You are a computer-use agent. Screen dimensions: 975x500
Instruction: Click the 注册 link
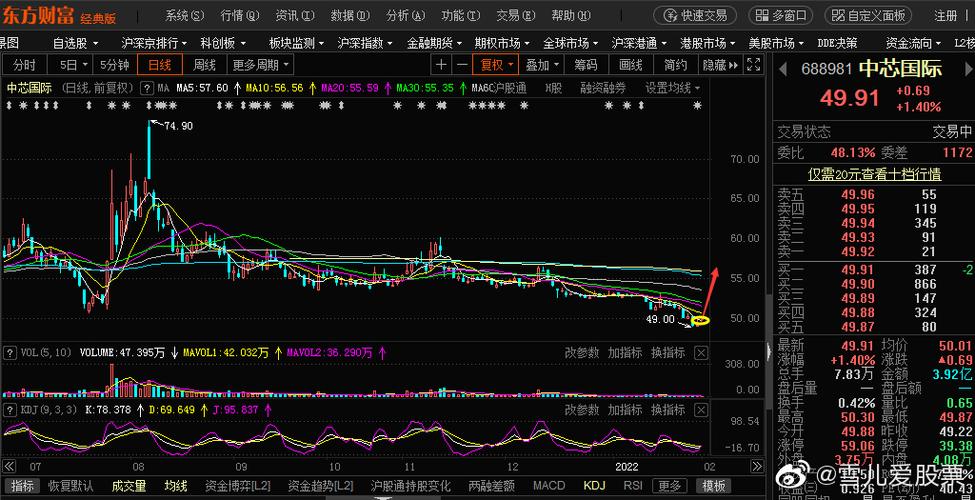946,15
